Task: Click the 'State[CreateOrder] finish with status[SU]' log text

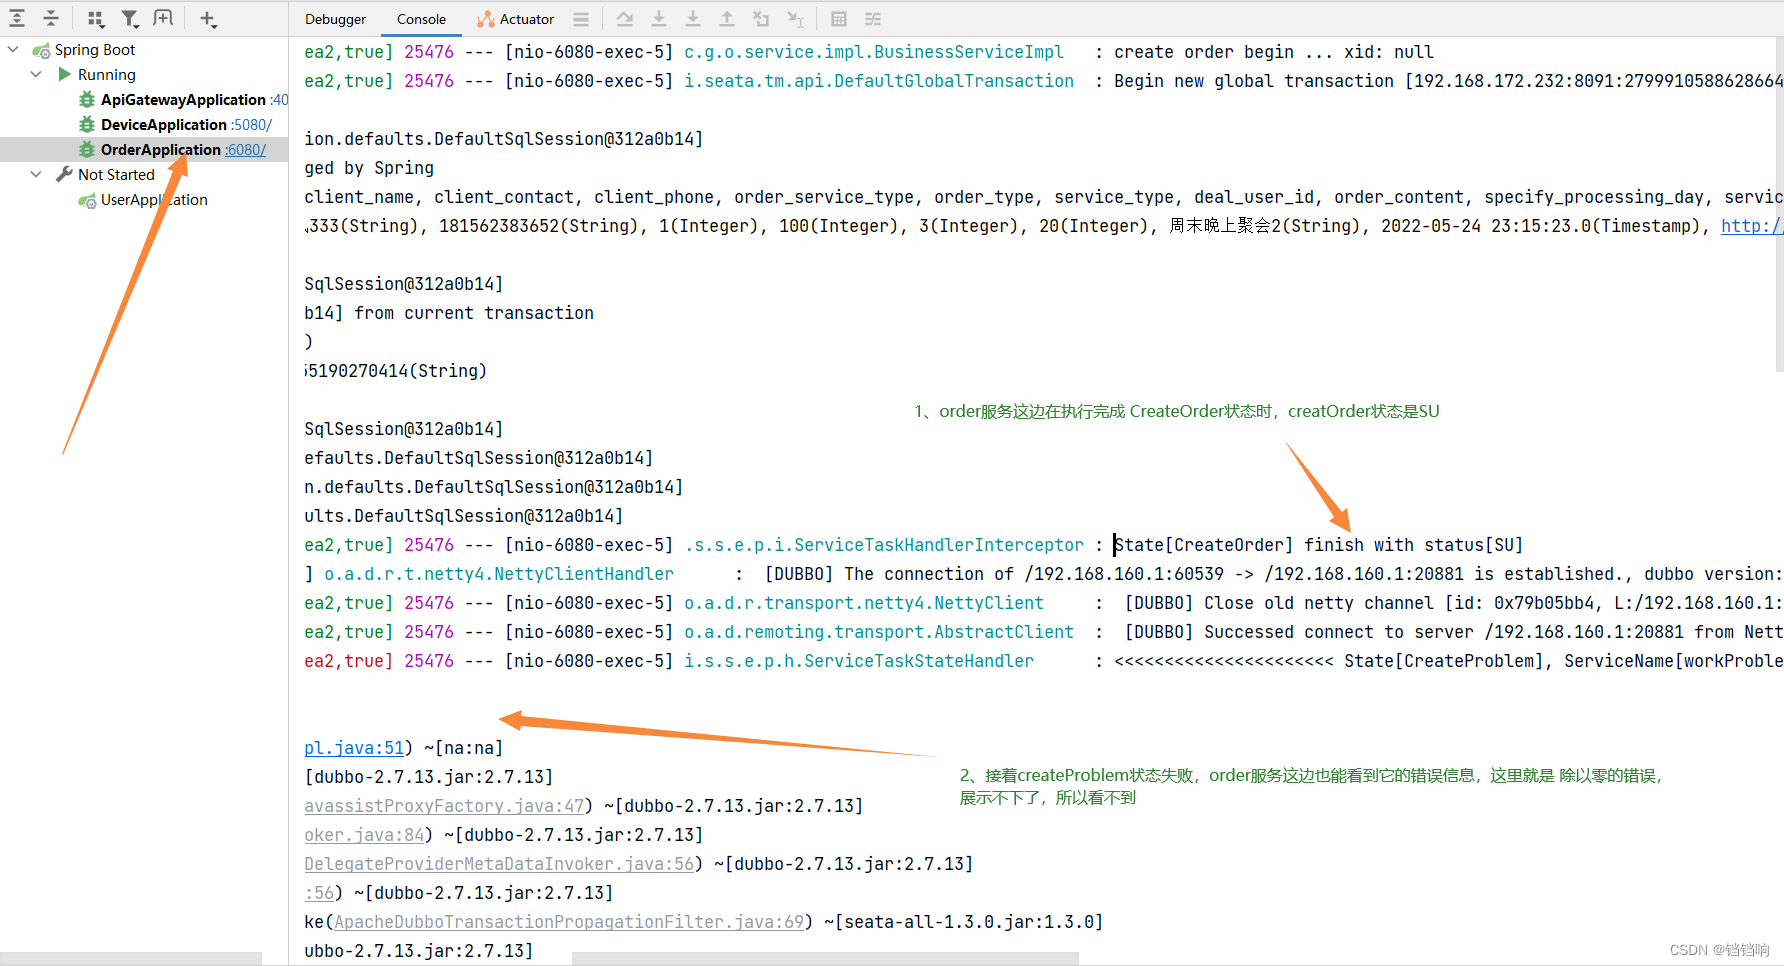Action: pos(1318,545)
